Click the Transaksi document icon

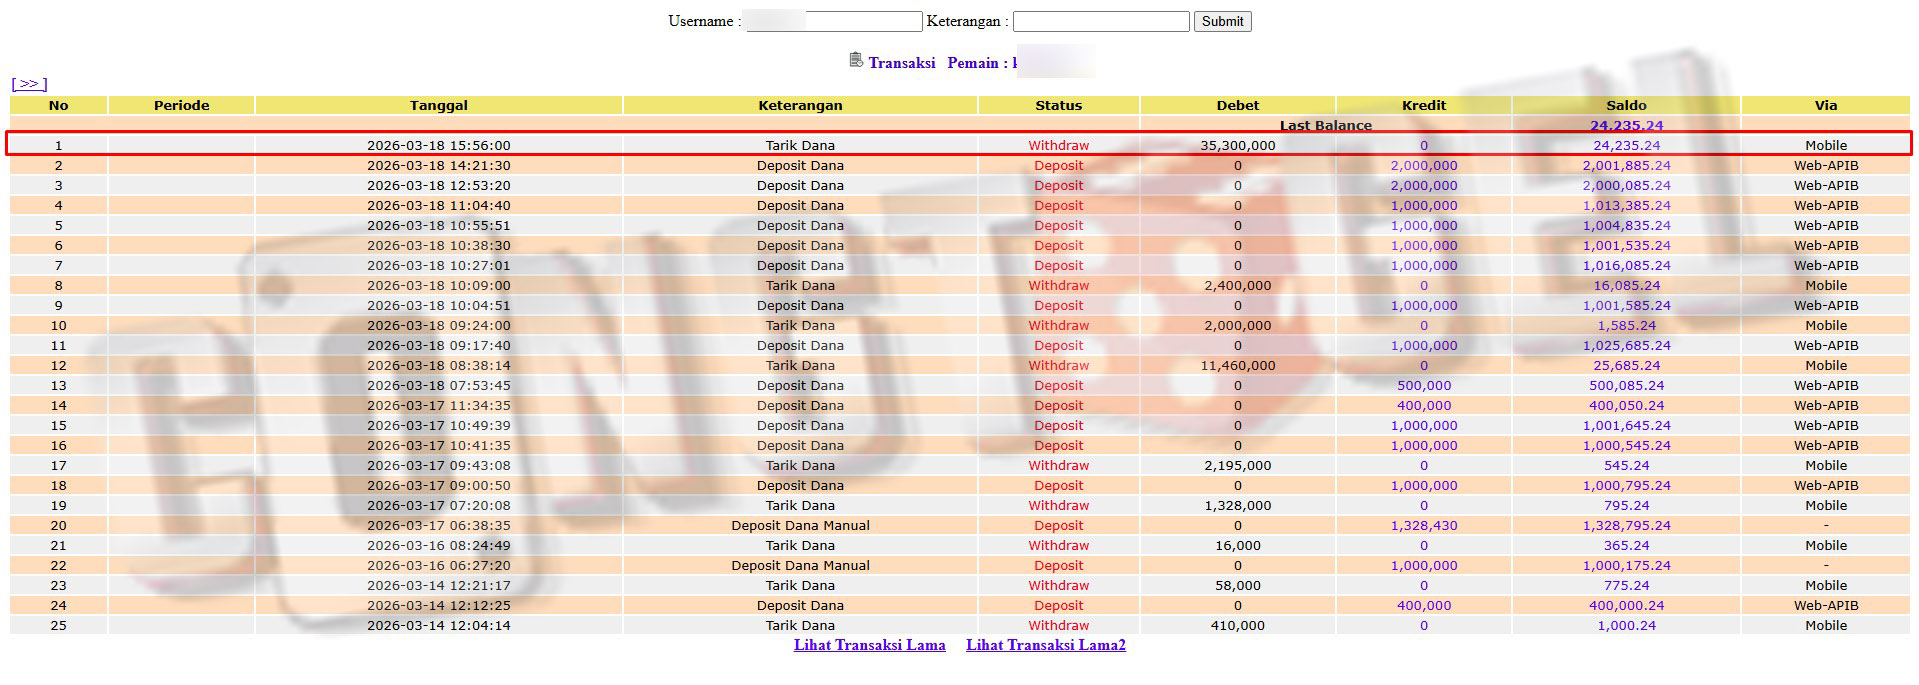click(x=856, y=60)
